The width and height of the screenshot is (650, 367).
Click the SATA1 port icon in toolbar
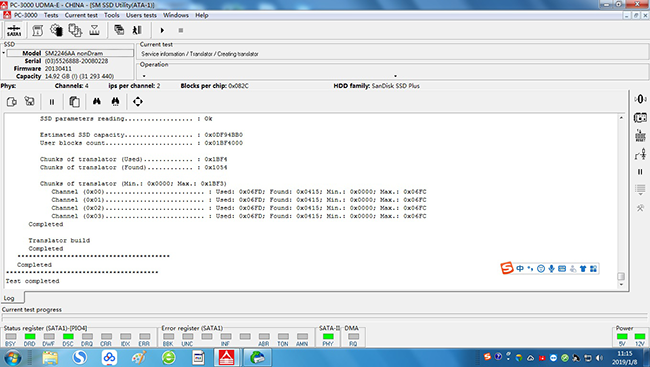click(x=14, y=31)
